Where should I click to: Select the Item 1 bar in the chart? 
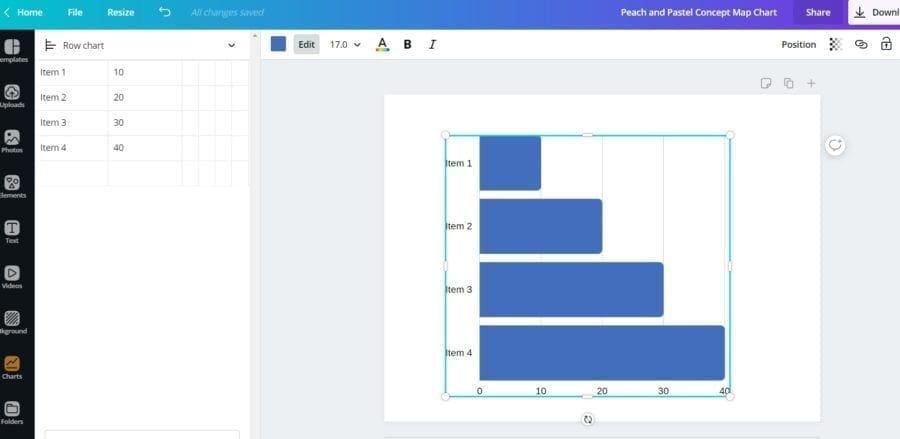click(510, 163)
